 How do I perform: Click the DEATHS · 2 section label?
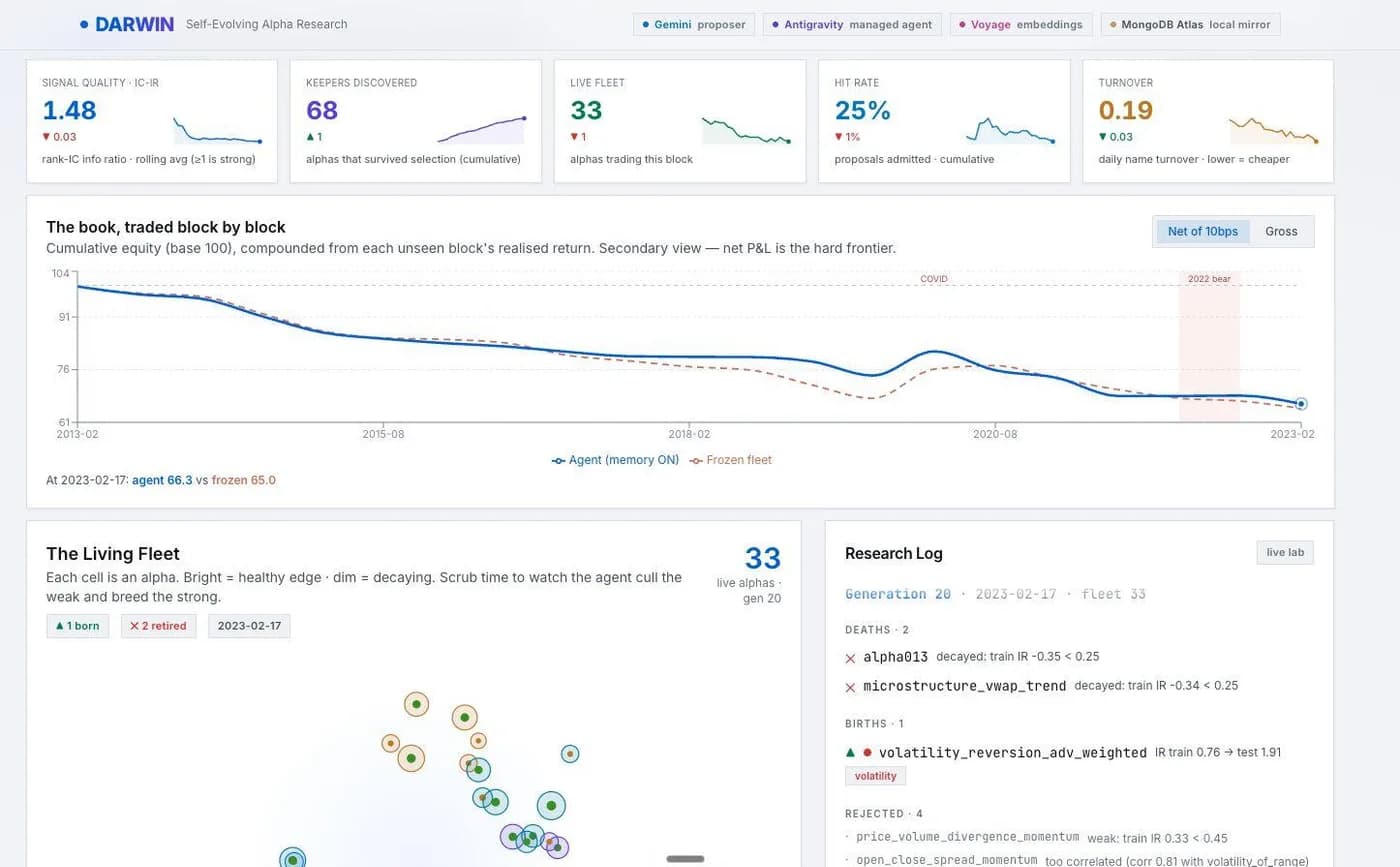coord(877,630)
